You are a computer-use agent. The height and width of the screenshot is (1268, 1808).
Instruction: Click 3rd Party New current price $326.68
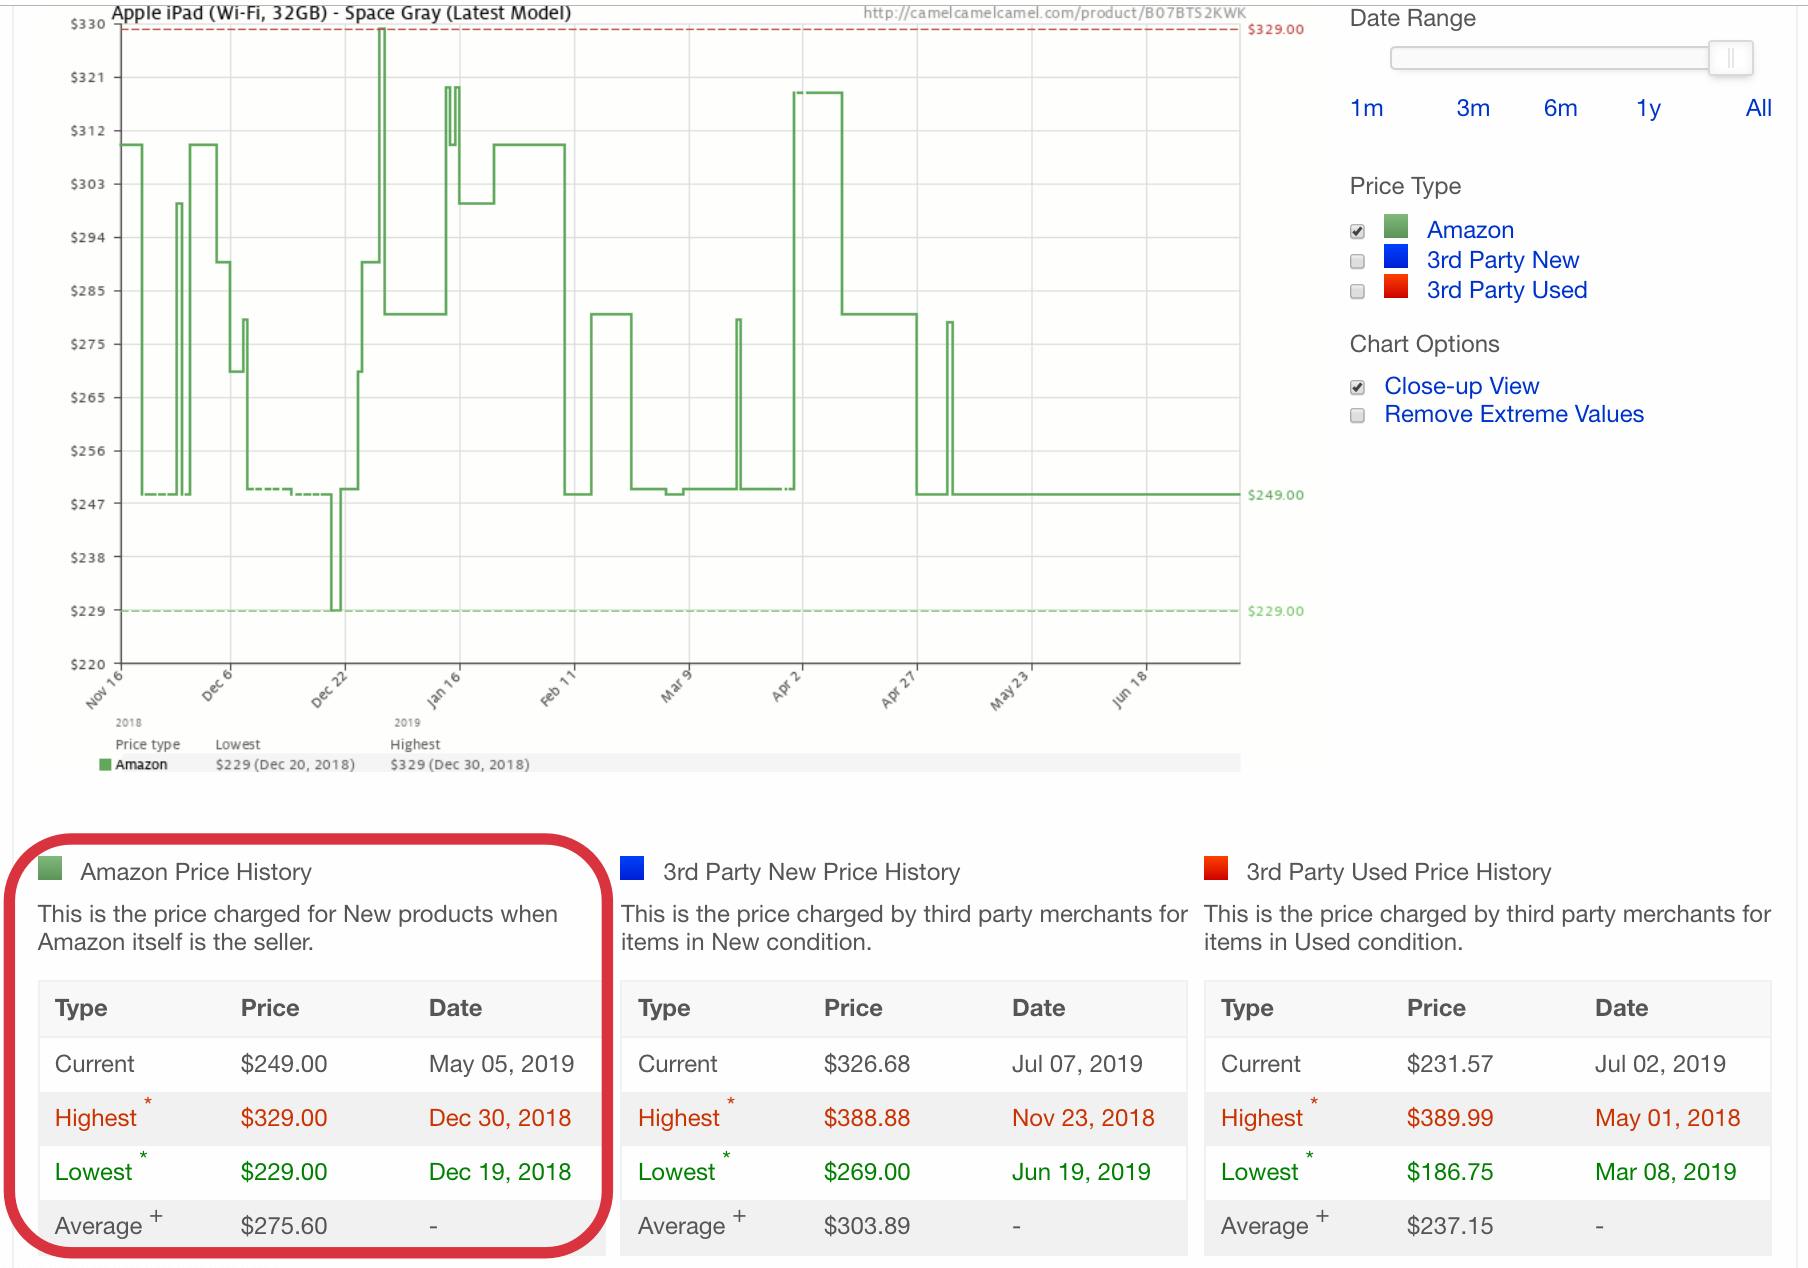[867, 1064]
